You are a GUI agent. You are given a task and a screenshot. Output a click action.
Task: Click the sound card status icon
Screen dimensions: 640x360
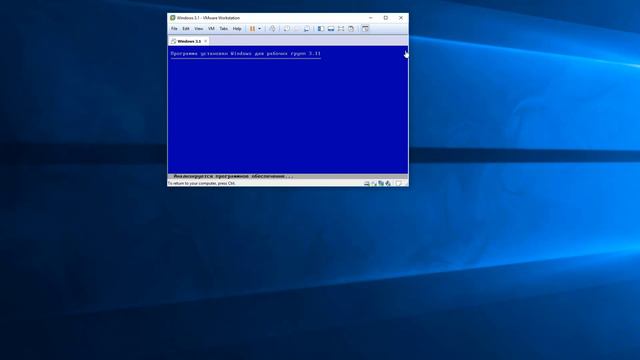coord(388,184)
